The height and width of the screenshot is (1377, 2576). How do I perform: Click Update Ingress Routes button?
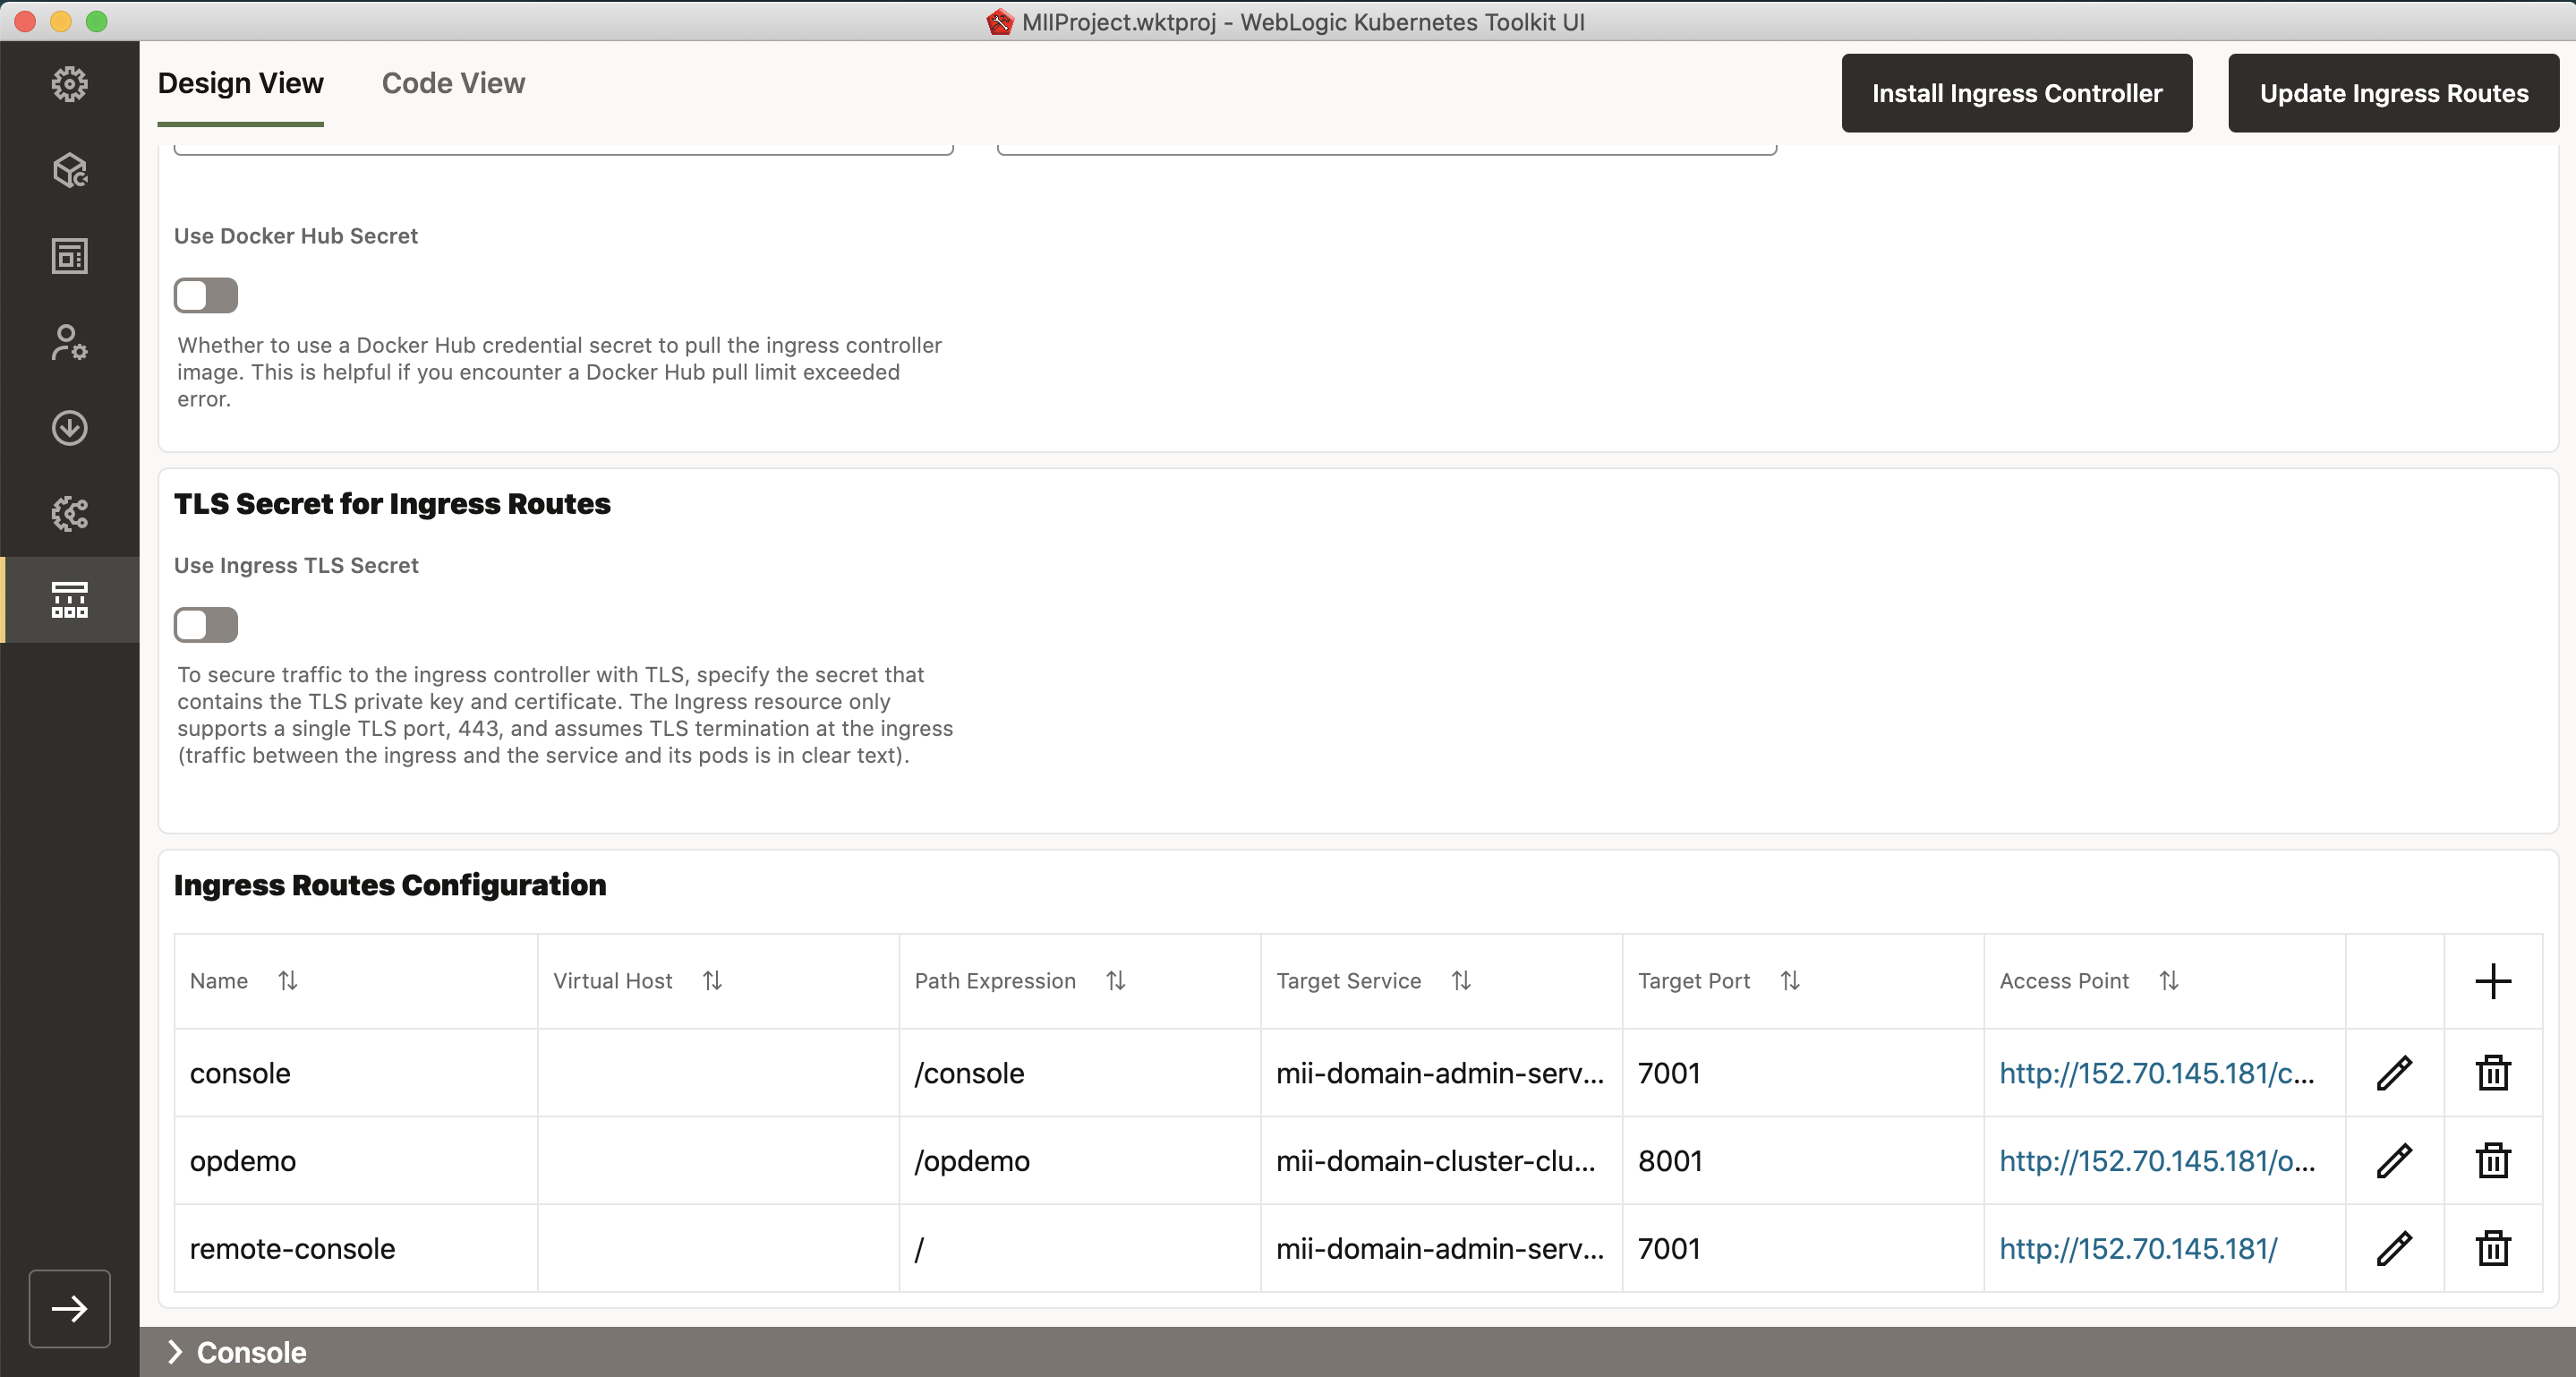coord(2393,93)
